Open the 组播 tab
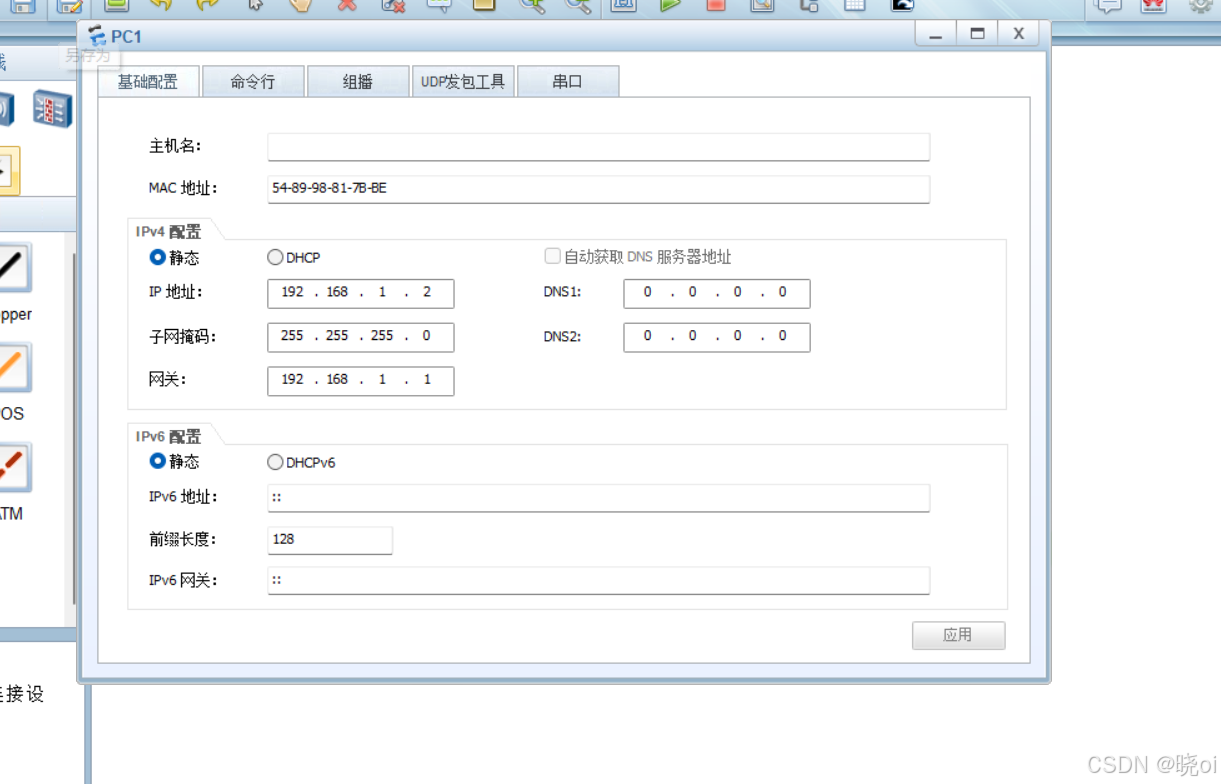The image size is (1221, 784). [x=358, y=82]
